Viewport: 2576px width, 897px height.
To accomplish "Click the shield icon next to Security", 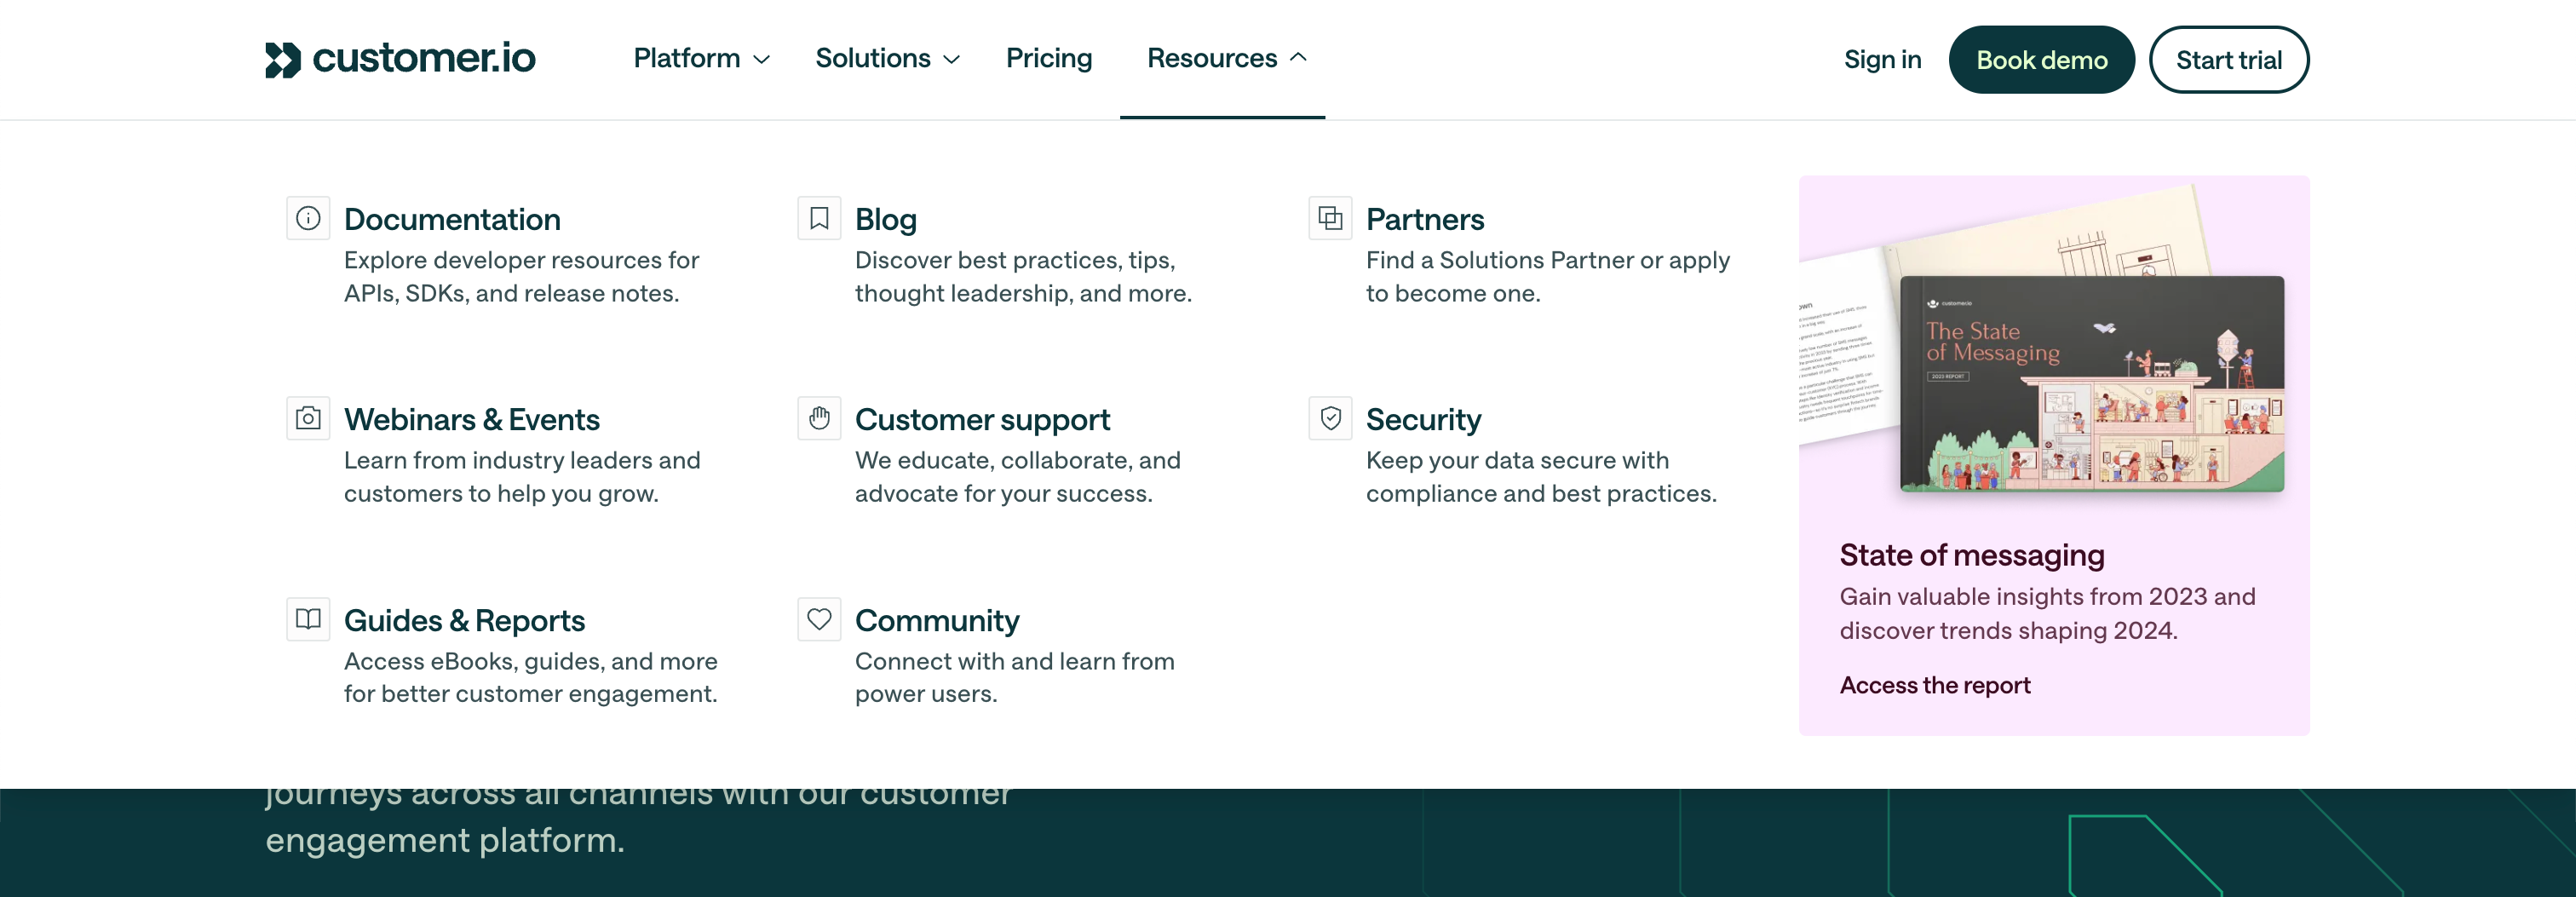I will 1329,419.
